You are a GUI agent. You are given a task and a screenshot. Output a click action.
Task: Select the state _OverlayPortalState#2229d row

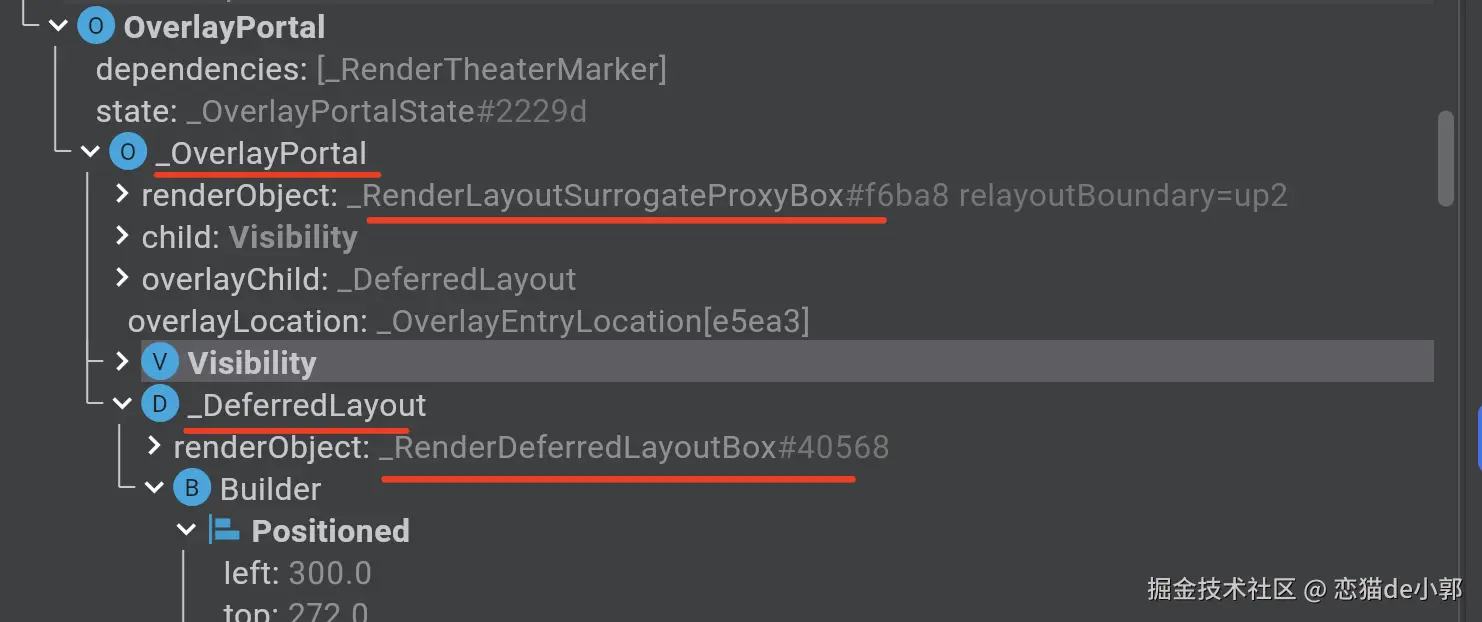pos(340,111)
